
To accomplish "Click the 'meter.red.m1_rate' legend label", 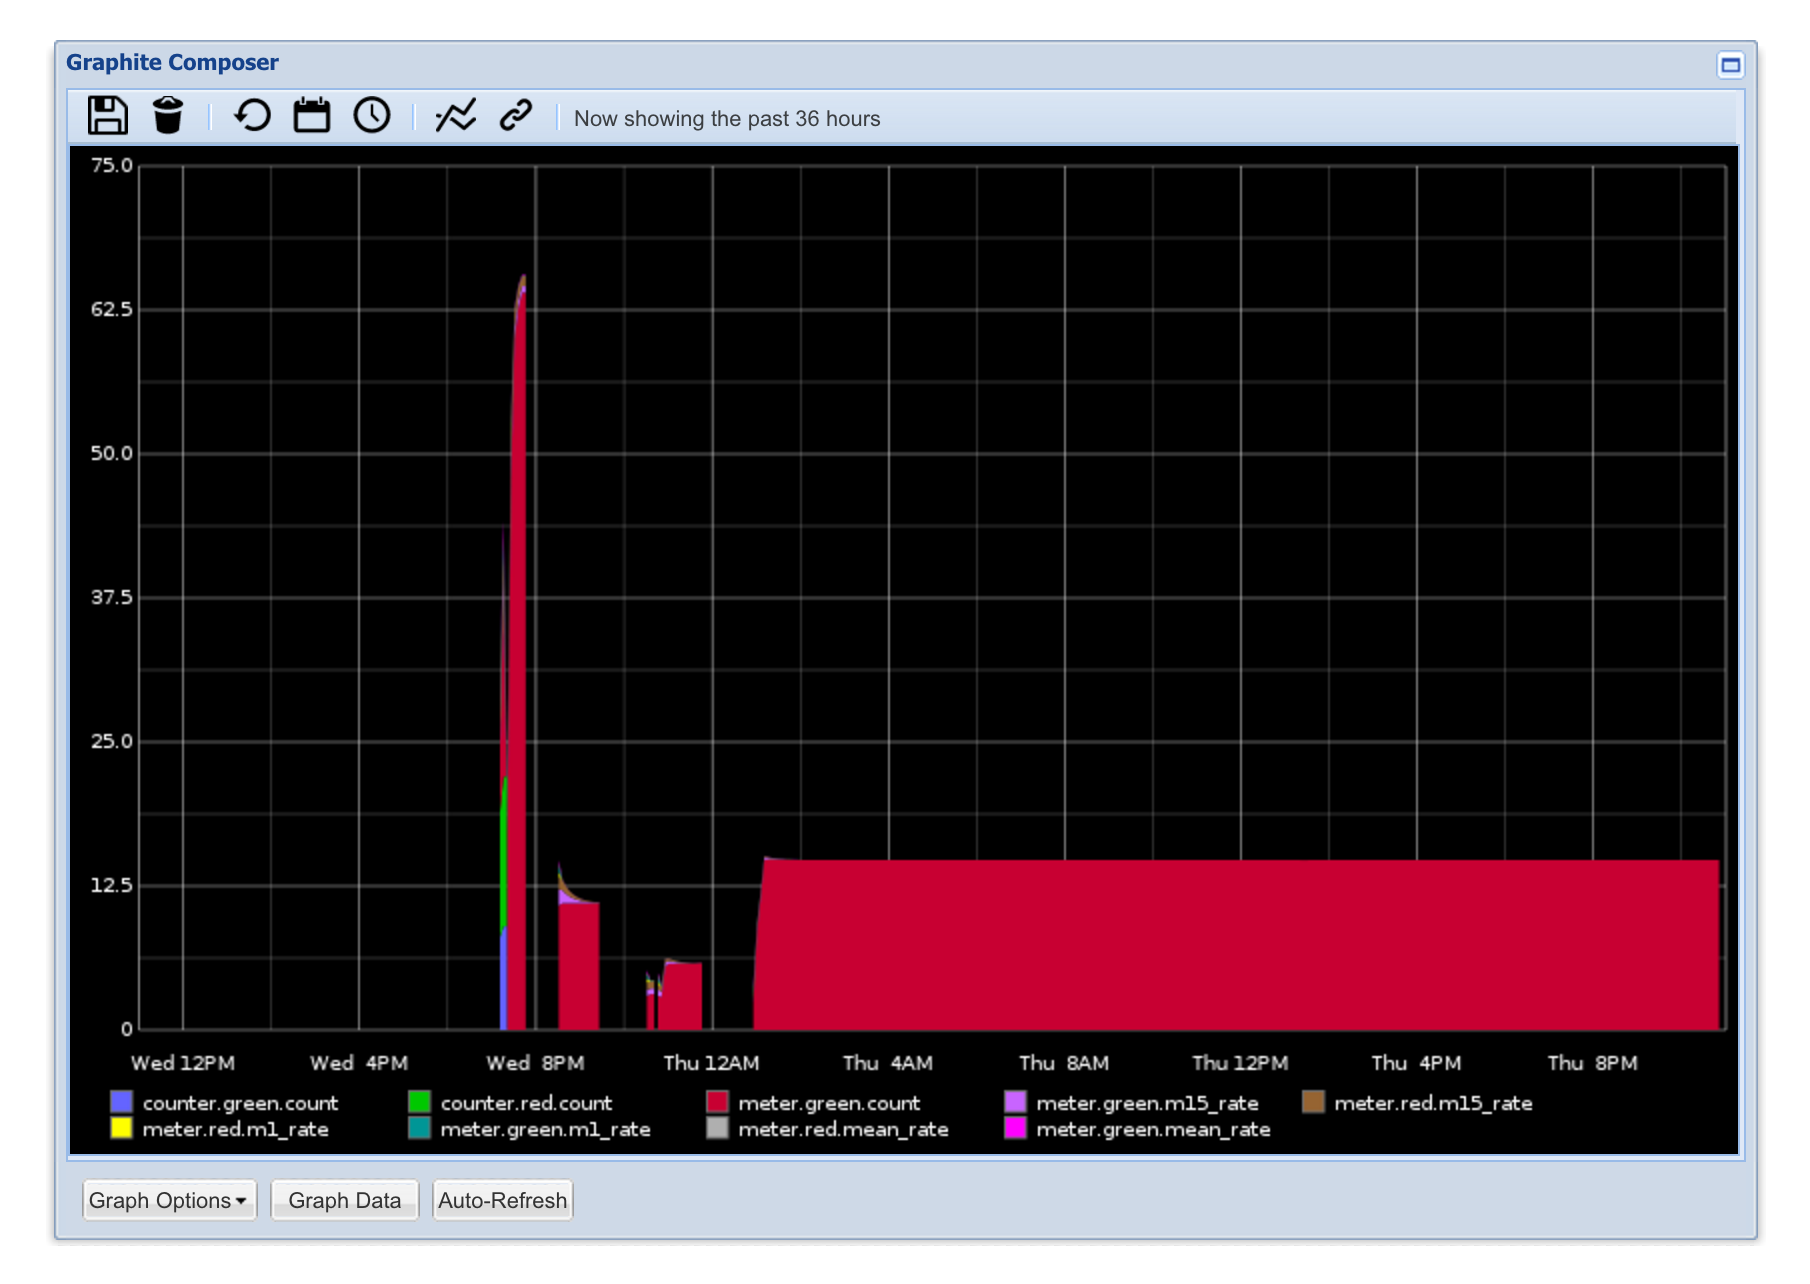I will coord(236,1129).
